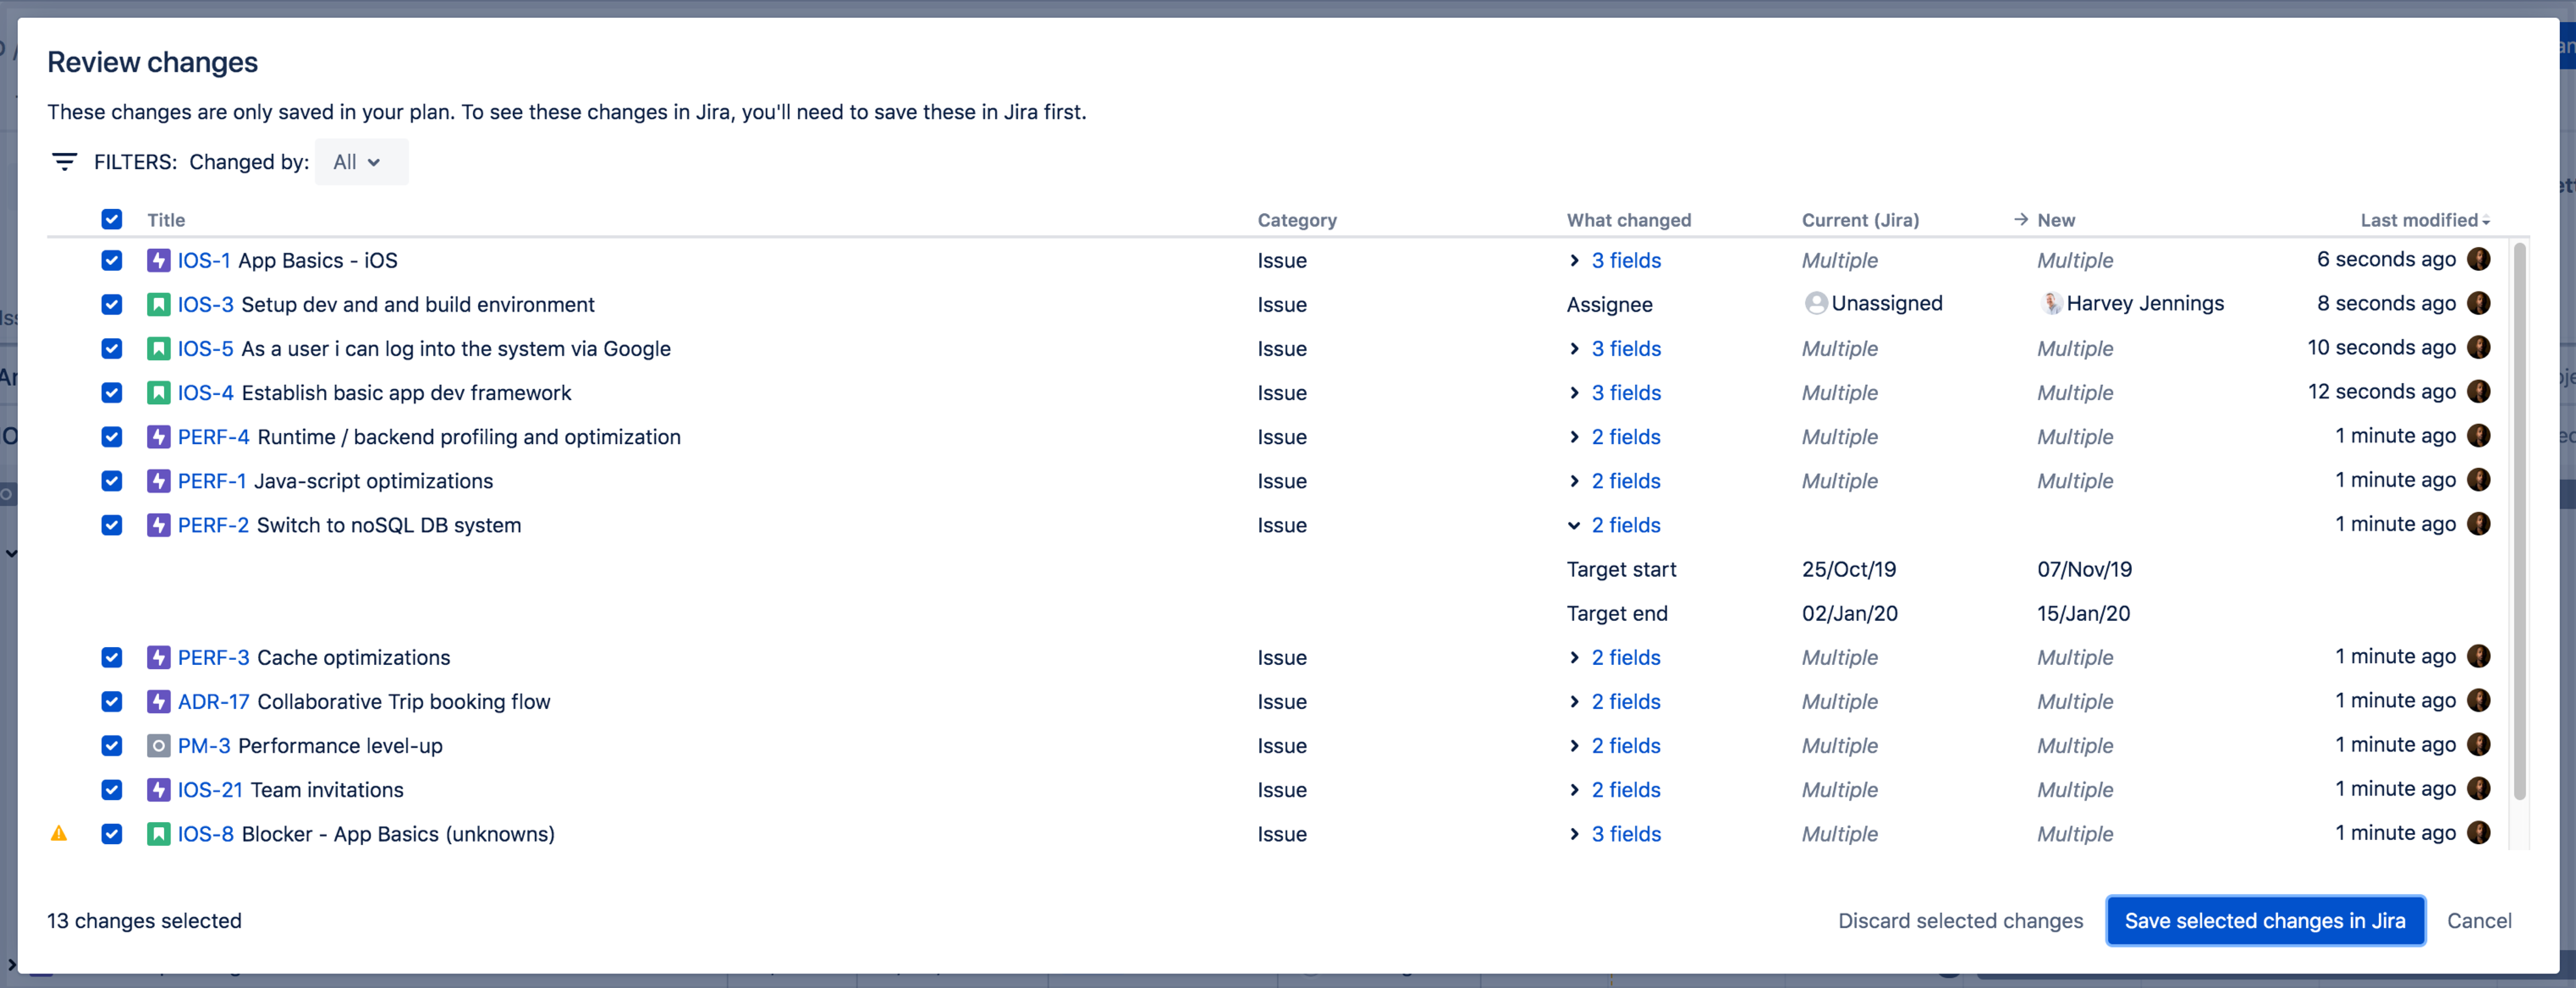Click the Title column header
This screenshot has height=988, width=2576.
click(x=166, y=220)
